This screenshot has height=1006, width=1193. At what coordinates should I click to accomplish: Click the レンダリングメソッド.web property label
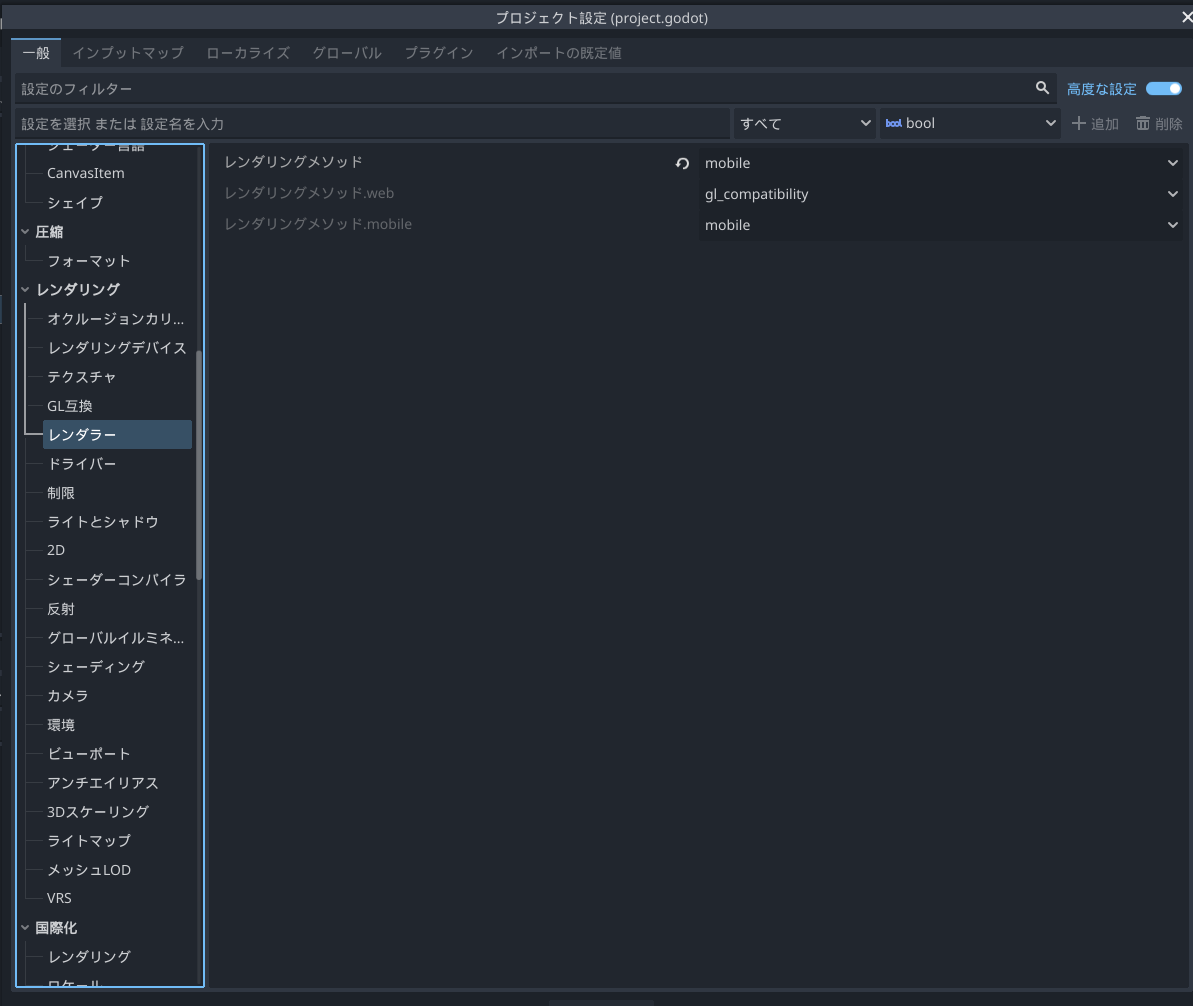[309, 193]
